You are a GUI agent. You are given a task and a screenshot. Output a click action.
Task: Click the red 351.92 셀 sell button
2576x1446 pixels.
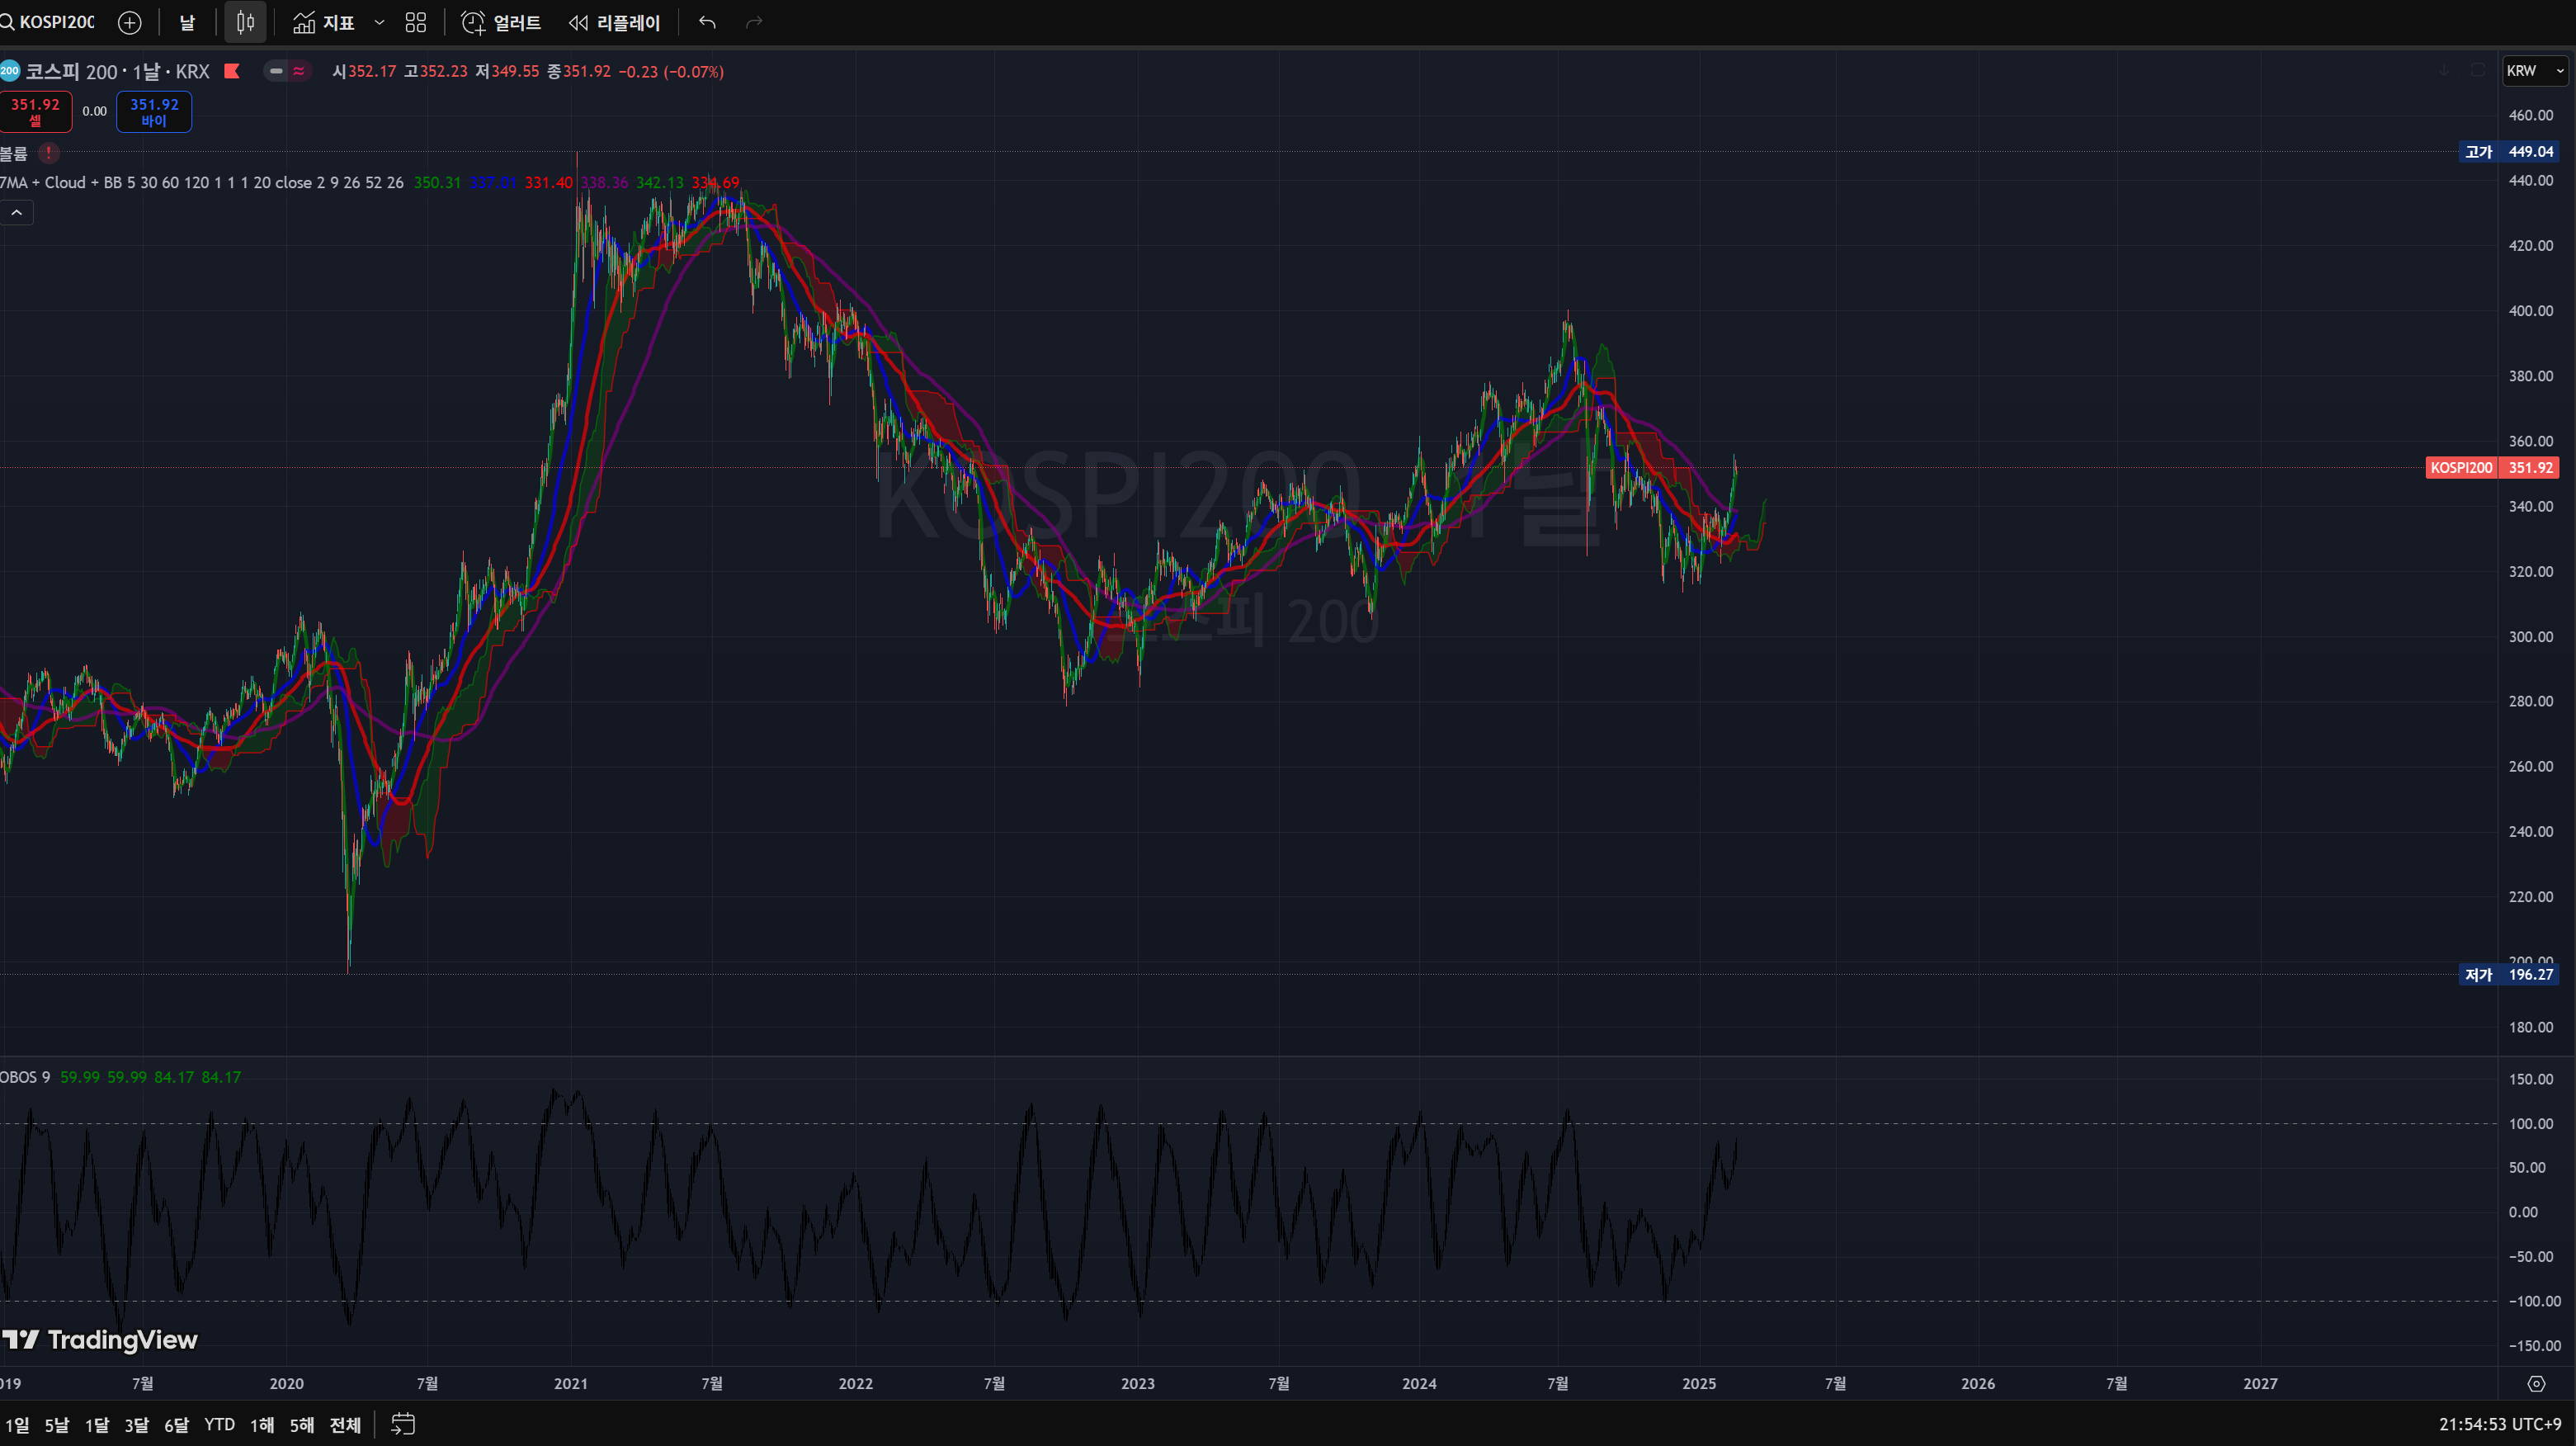[x=36, y=111]
